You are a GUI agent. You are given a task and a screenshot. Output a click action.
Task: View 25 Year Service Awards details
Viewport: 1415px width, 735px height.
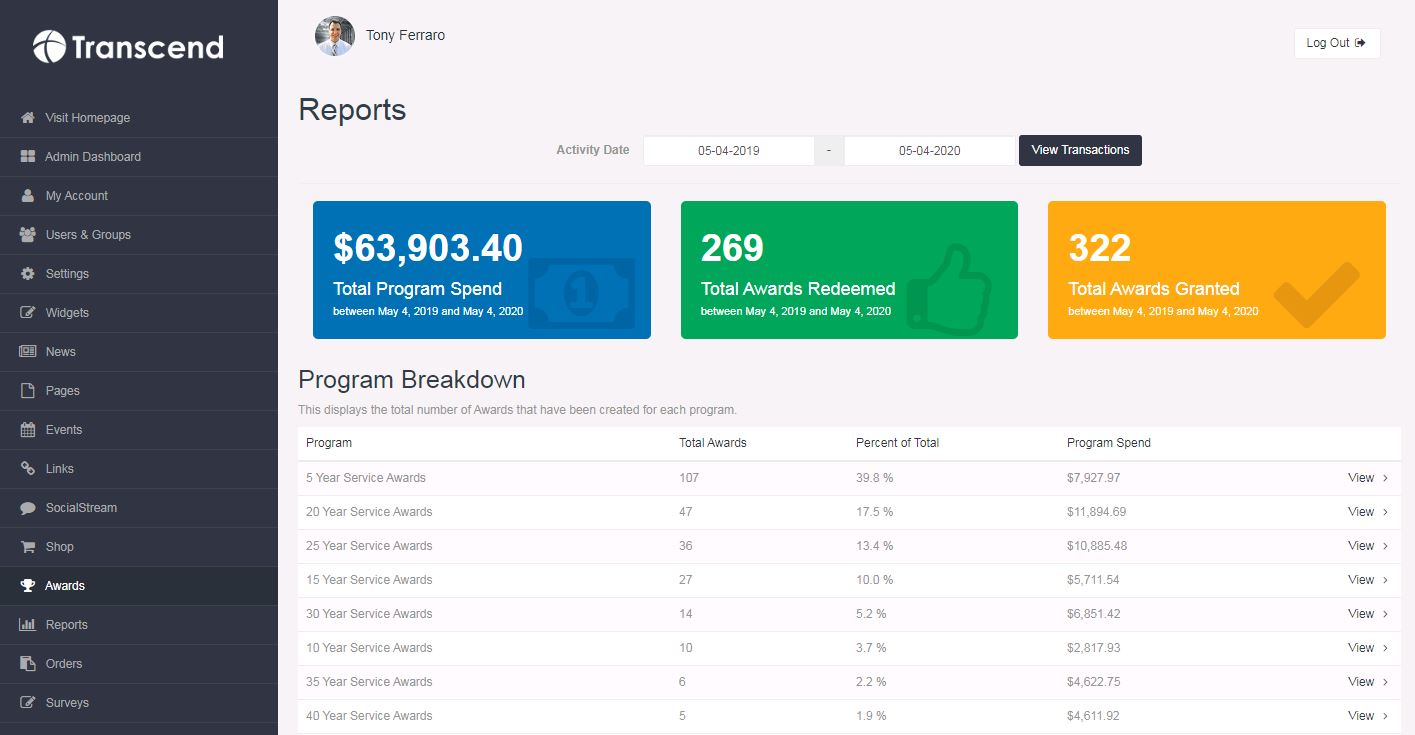(1368, 546)
